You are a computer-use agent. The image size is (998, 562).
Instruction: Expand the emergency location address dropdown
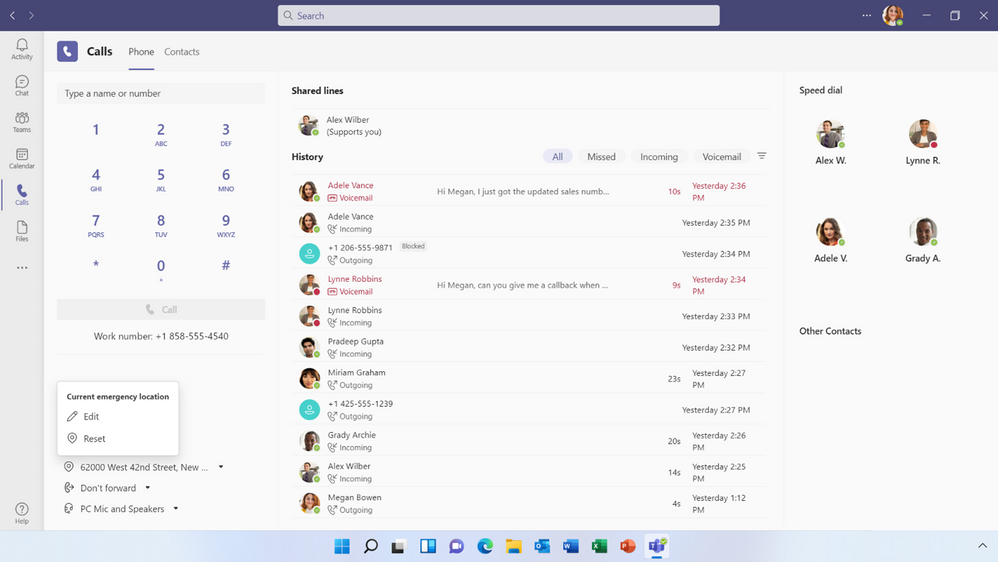click(221, 467)
